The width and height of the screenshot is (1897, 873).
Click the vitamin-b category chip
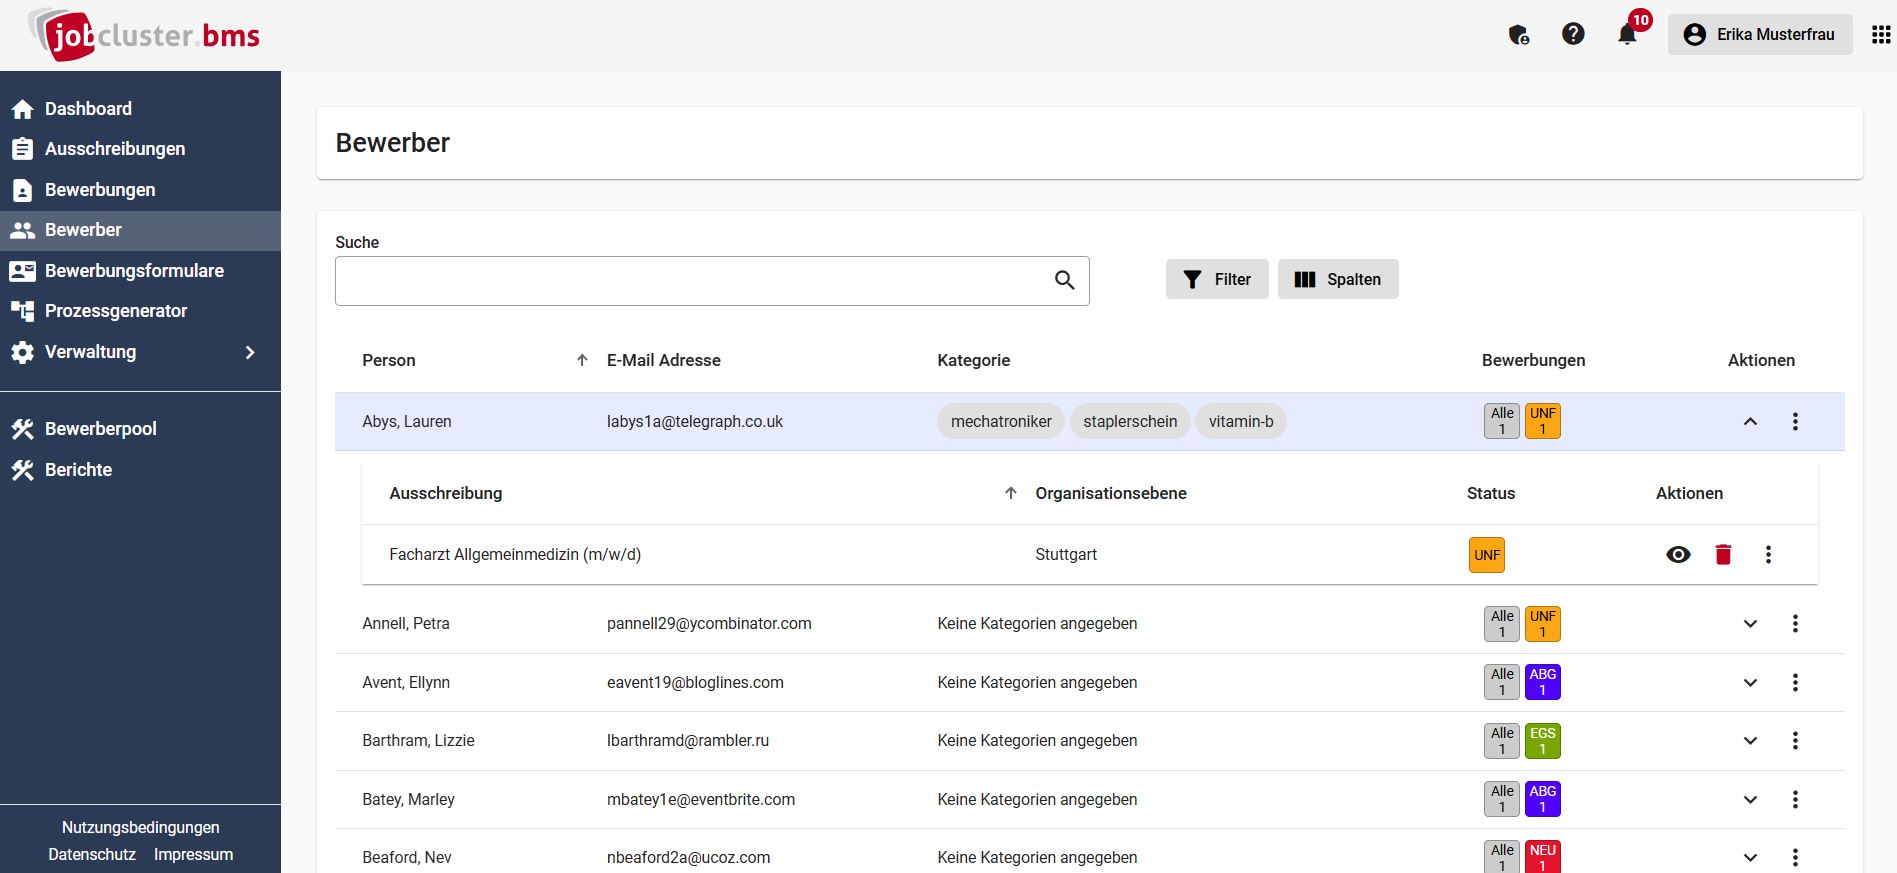[x=1241, y=421]
